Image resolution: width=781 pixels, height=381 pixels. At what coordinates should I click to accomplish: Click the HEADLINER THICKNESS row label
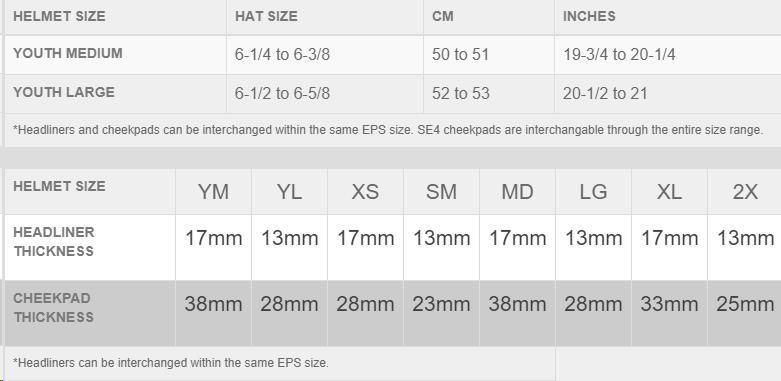pos(54,242)
